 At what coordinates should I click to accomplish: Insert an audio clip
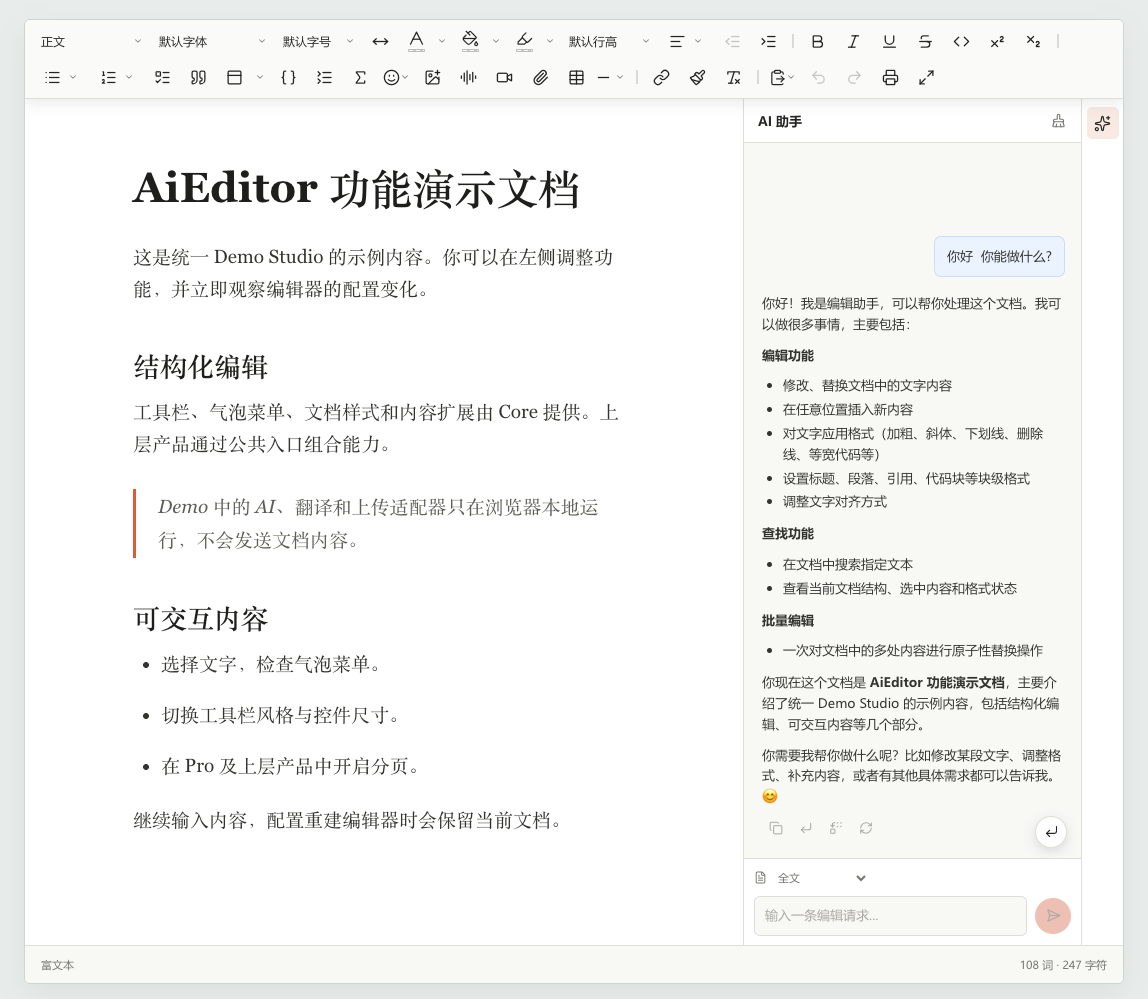click(469, 78)
